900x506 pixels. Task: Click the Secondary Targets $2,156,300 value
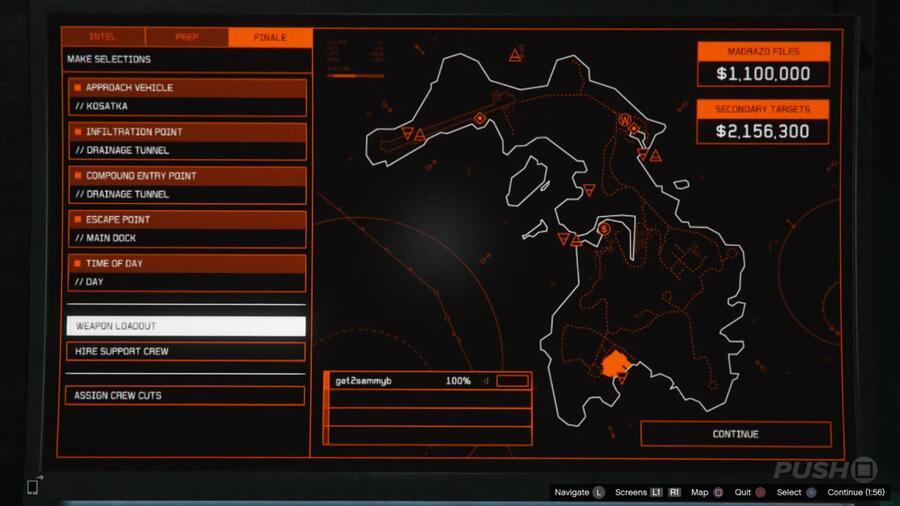click(763, 131)
